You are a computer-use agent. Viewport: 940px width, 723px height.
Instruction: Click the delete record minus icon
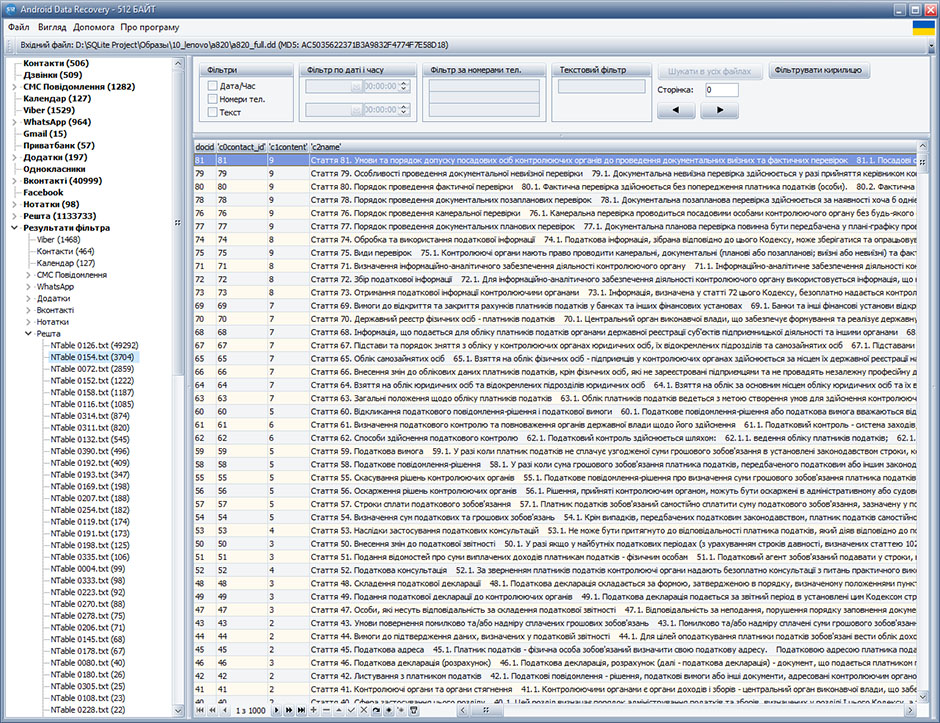click(327, 710)
